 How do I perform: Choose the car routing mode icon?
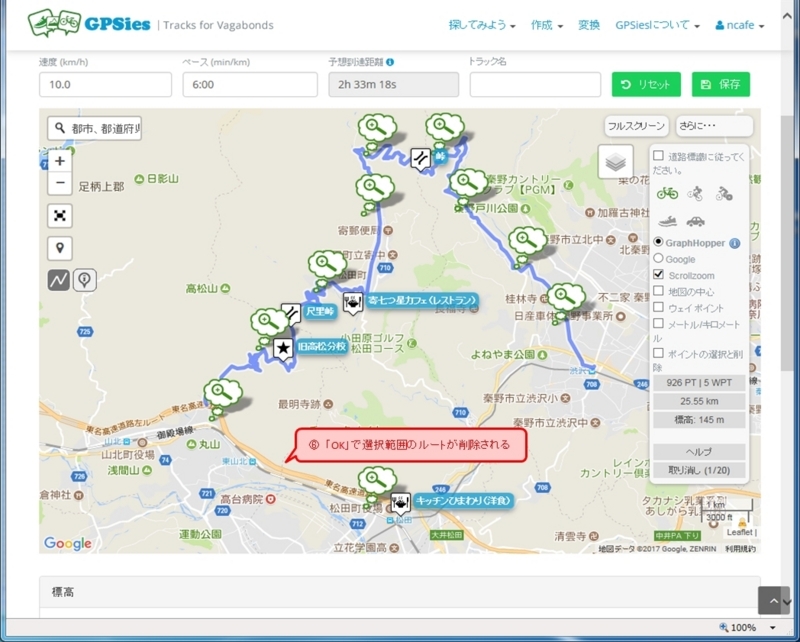click(x=695, y=221)
